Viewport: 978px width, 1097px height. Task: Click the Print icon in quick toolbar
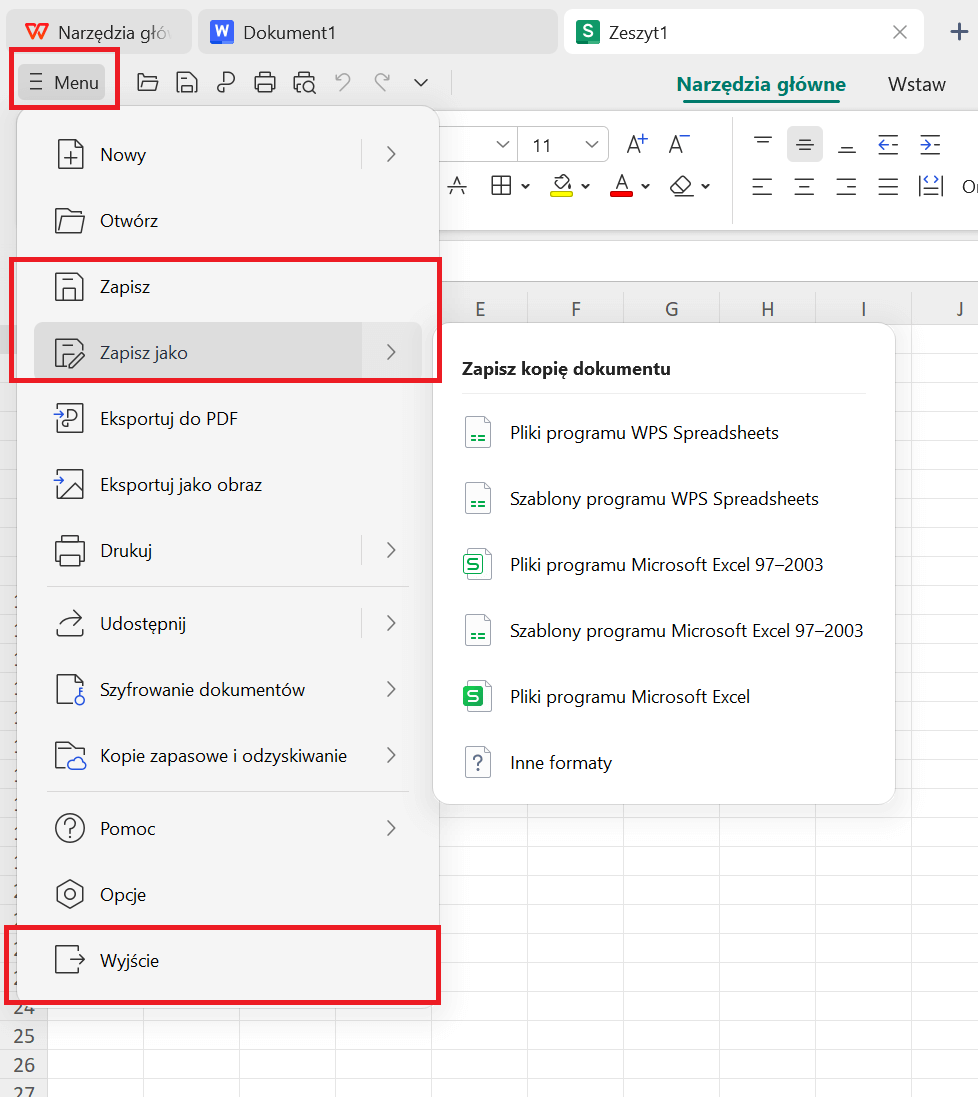point(264,83)
